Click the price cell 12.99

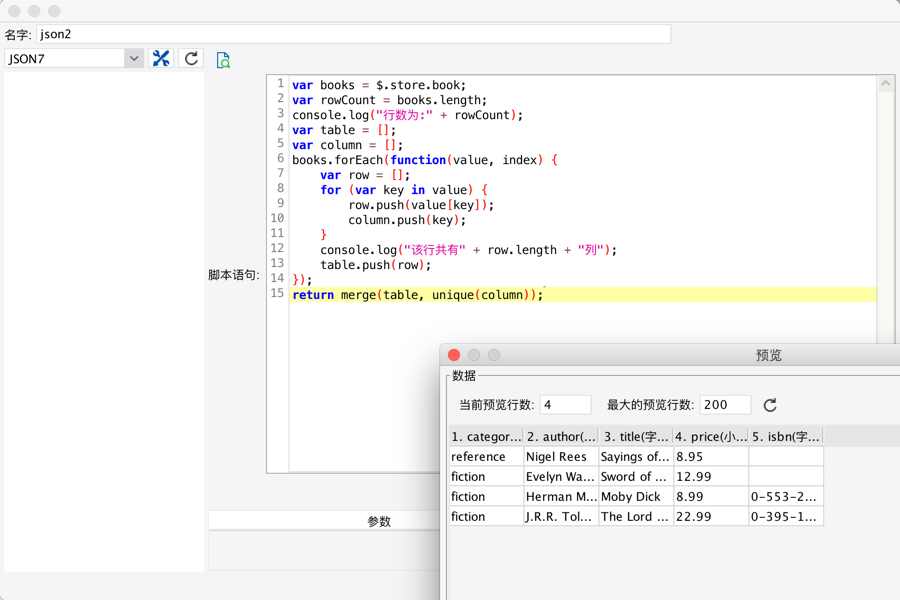pos(711,477)
